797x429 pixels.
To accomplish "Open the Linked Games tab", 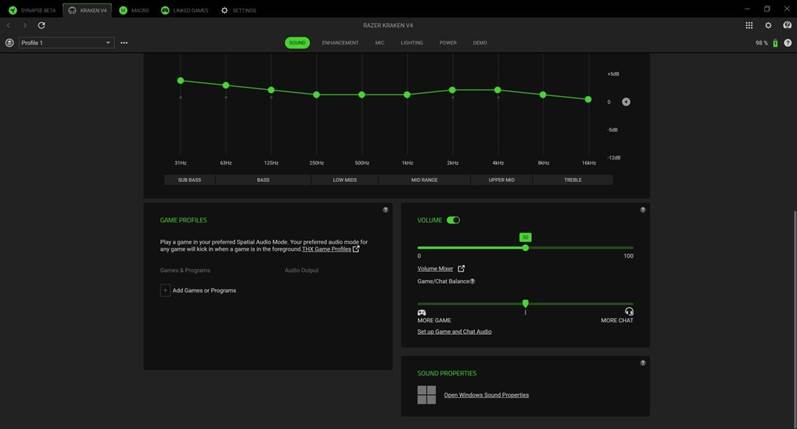I will 185,10.
